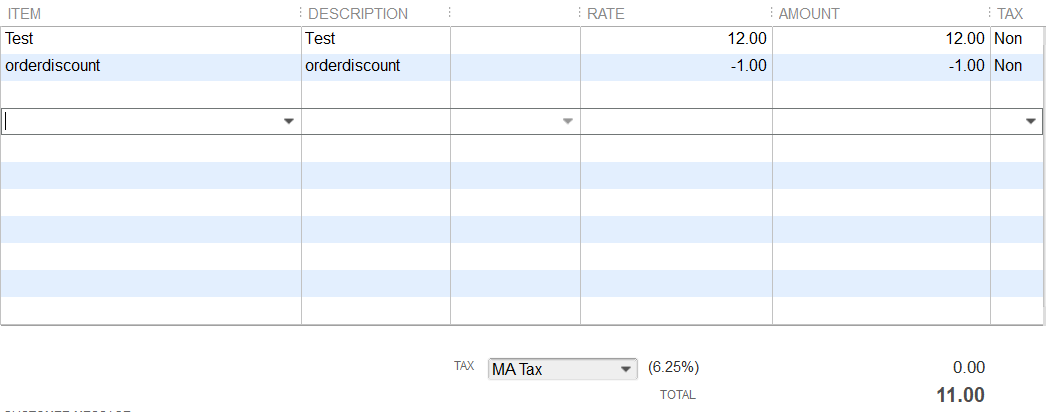Click the Non tax cell for Test row

coord(1008,39)
